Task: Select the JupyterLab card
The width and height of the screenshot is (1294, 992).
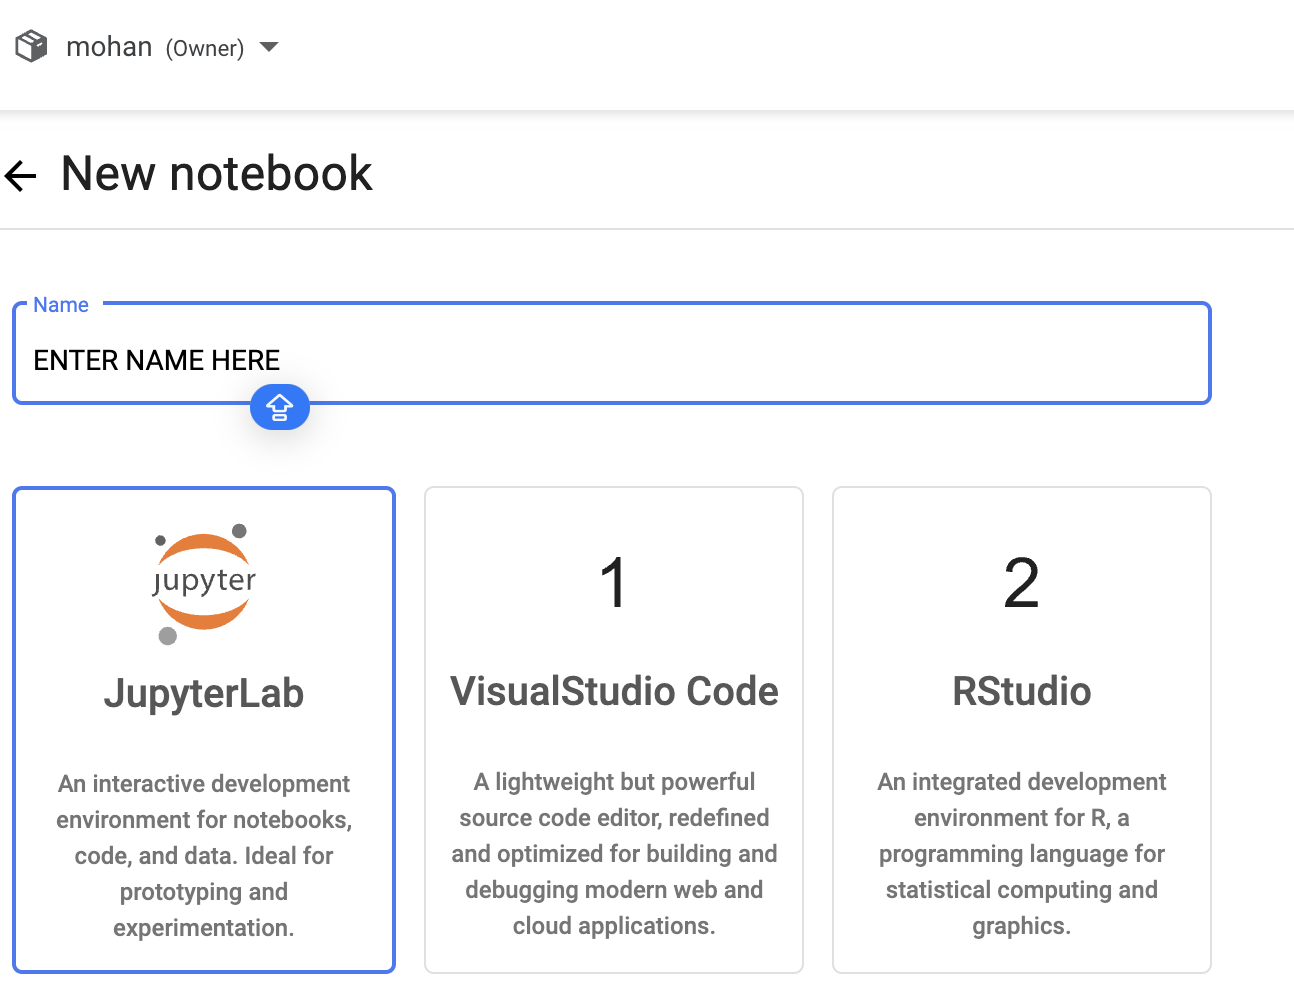Action: 204,730
